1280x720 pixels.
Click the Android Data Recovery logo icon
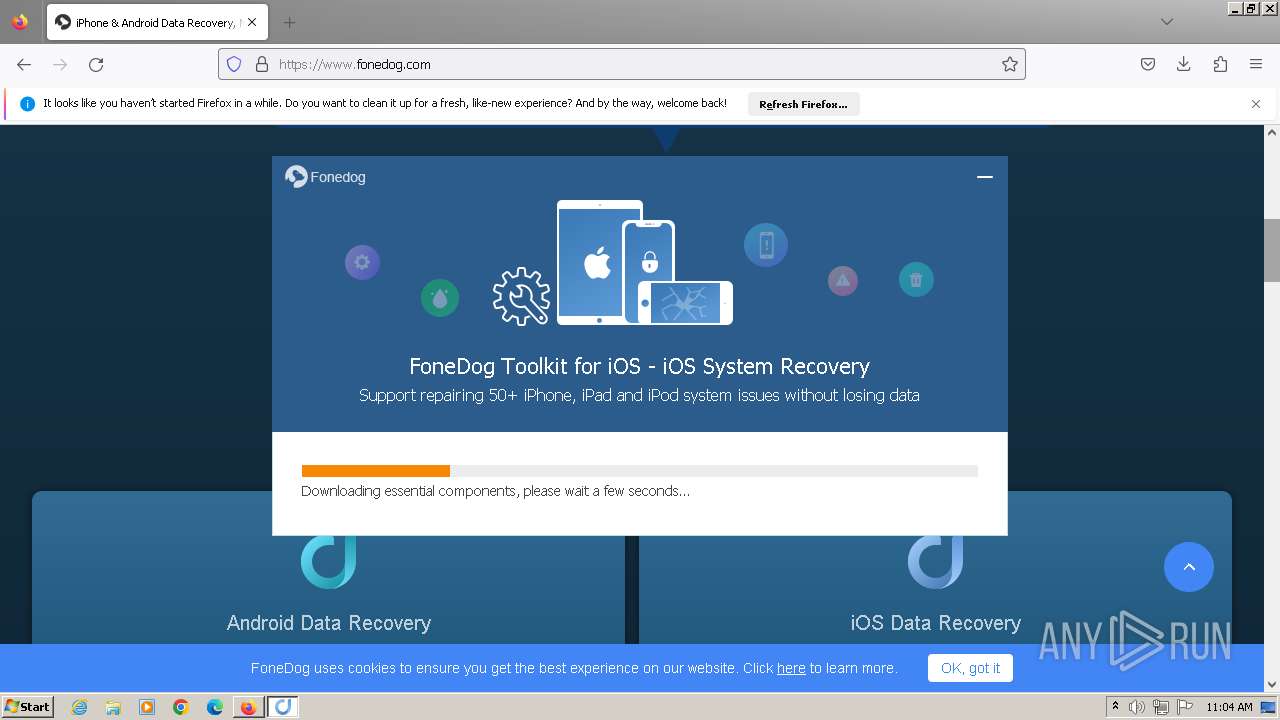tap(329, 562)
